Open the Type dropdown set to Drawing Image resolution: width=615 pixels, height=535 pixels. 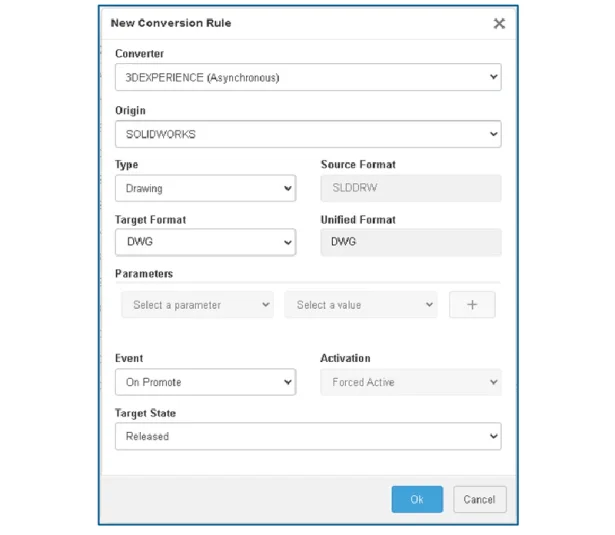click(205, 188)
